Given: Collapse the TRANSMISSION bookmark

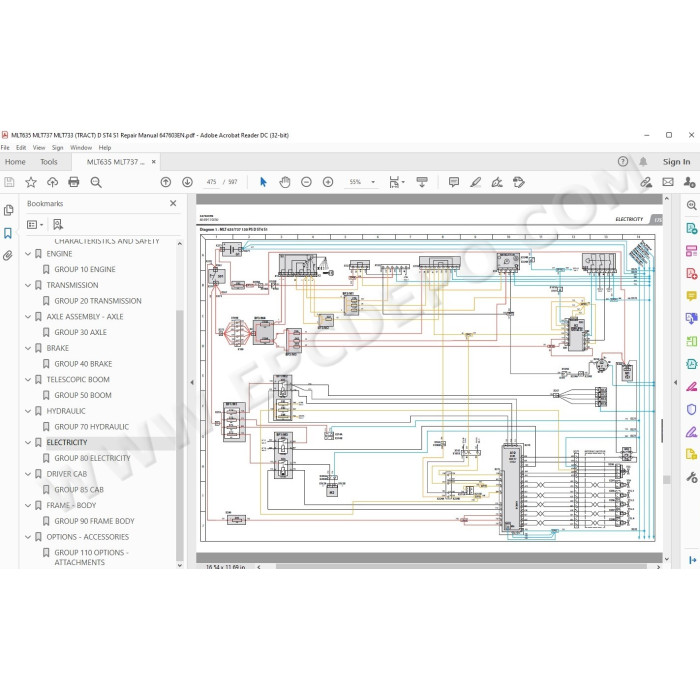Looking at the screenshot, I should pos(28,285).
